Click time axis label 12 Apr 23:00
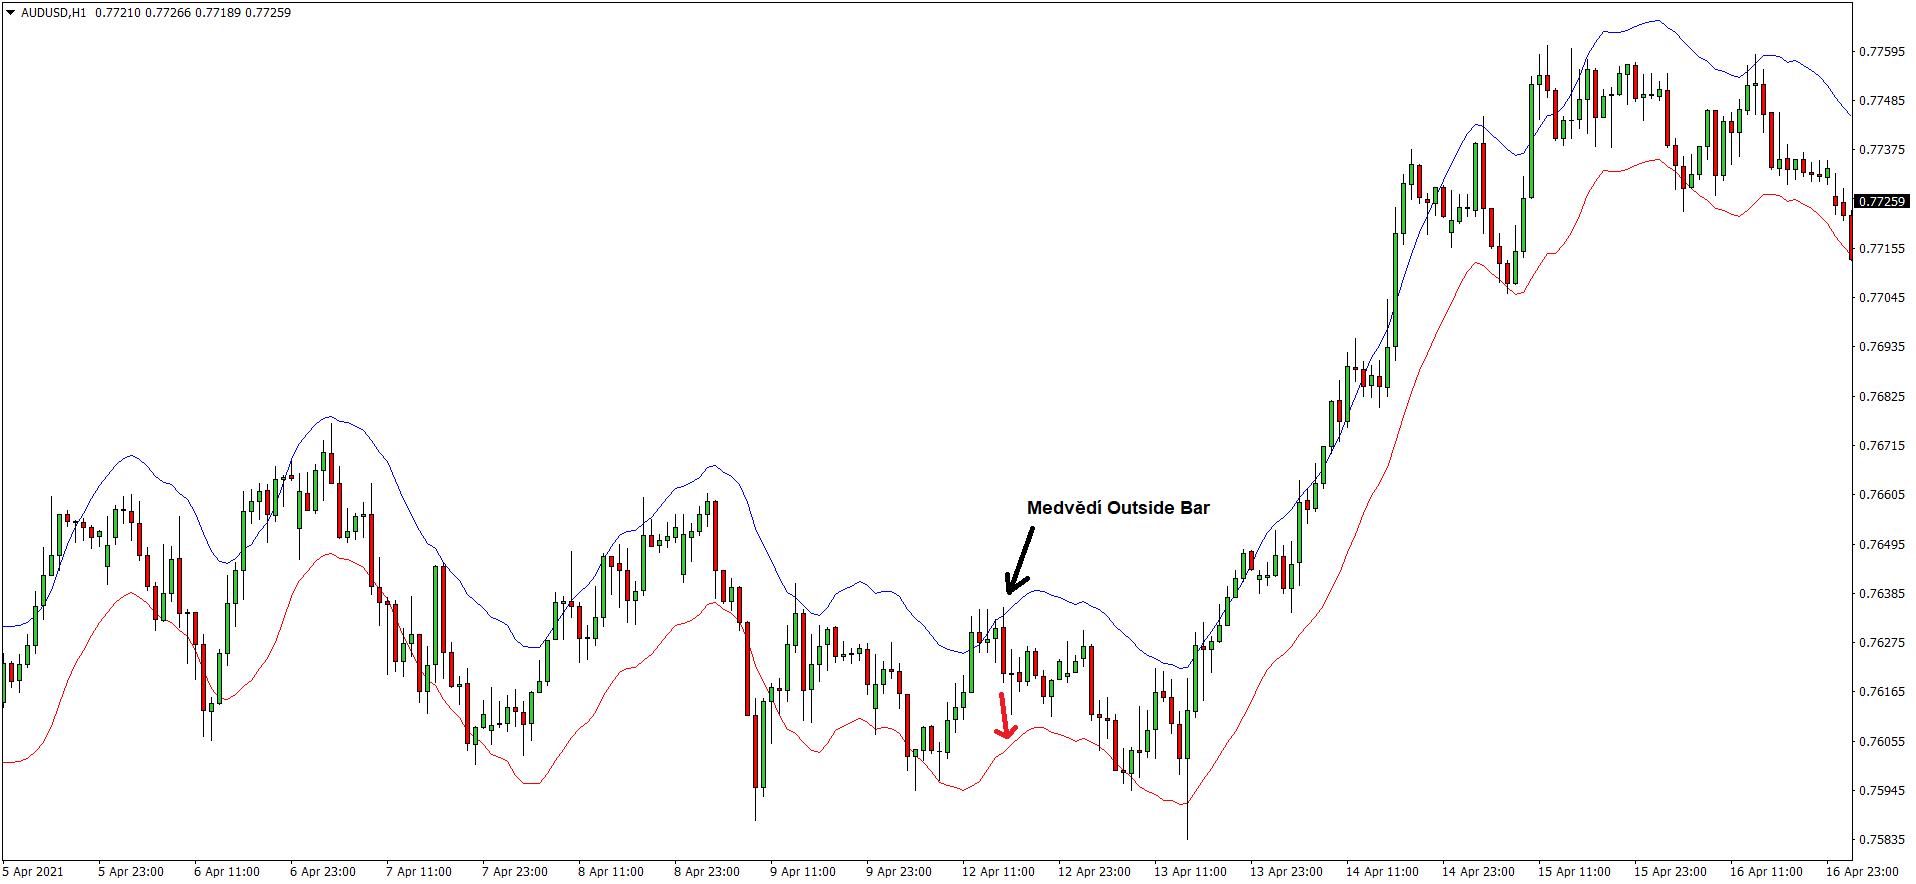The image size is (1916, 884). 1094,871
